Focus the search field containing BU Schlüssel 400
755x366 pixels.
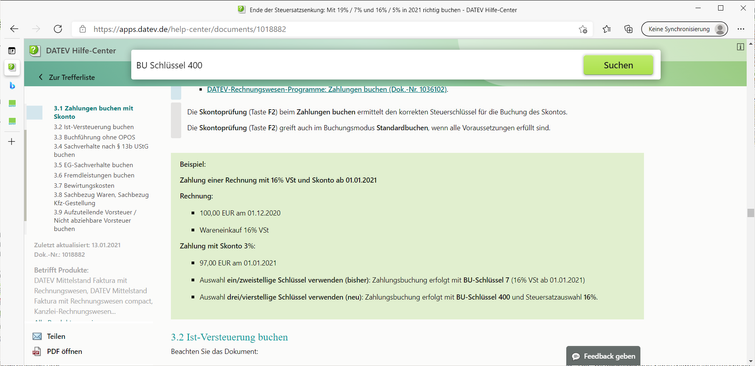tap(356, 65)
